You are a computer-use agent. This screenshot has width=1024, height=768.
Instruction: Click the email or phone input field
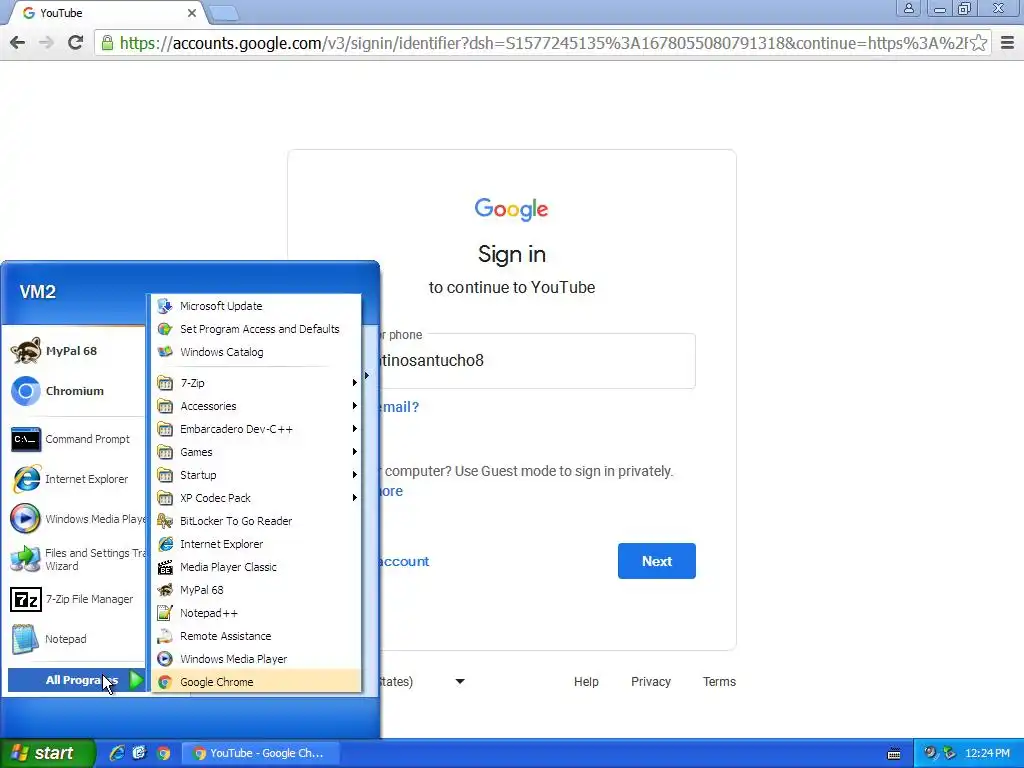[537, 361]
